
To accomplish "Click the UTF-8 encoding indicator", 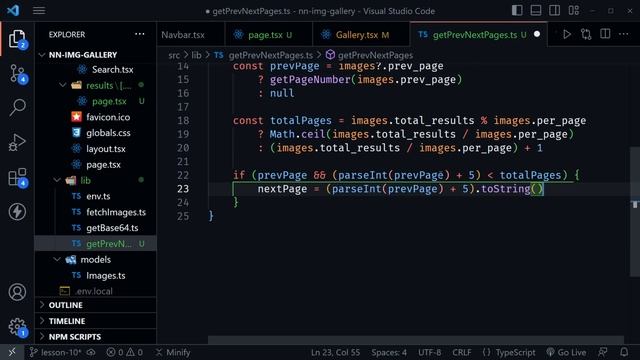I will coord(429,352).
